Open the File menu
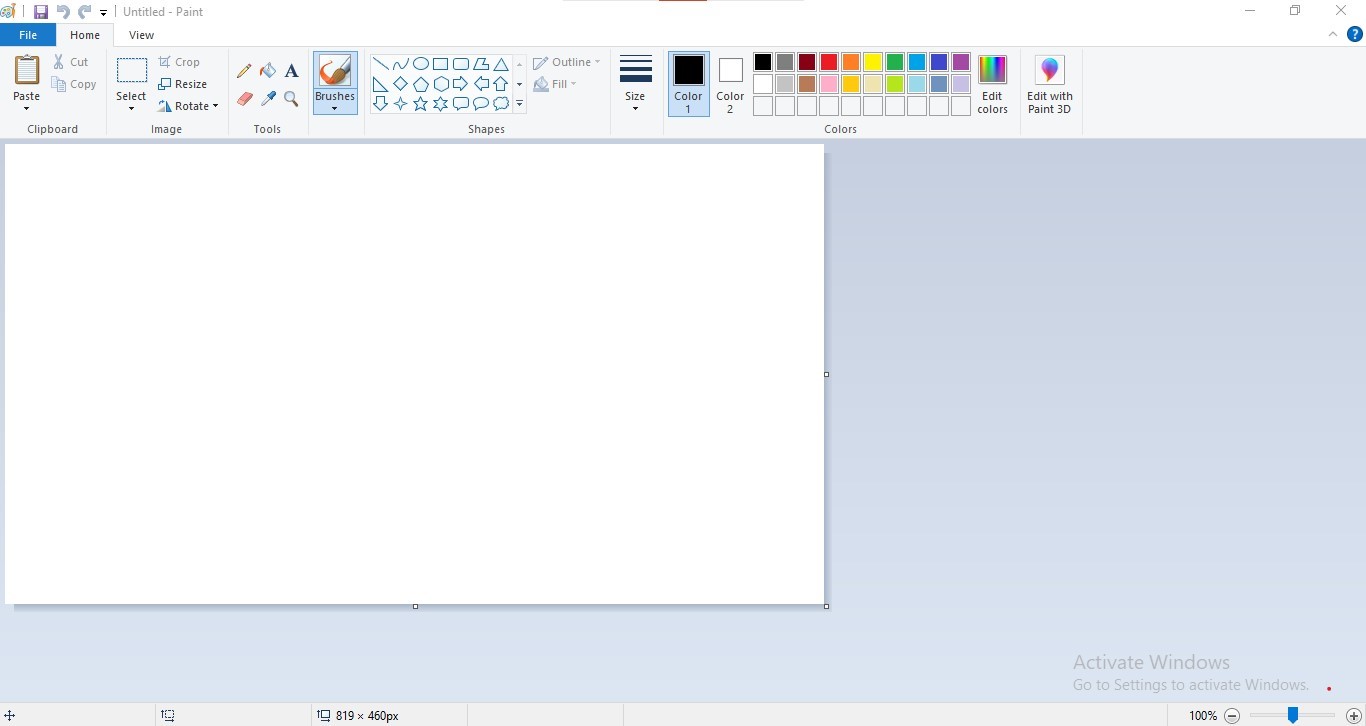 (28, 35)
